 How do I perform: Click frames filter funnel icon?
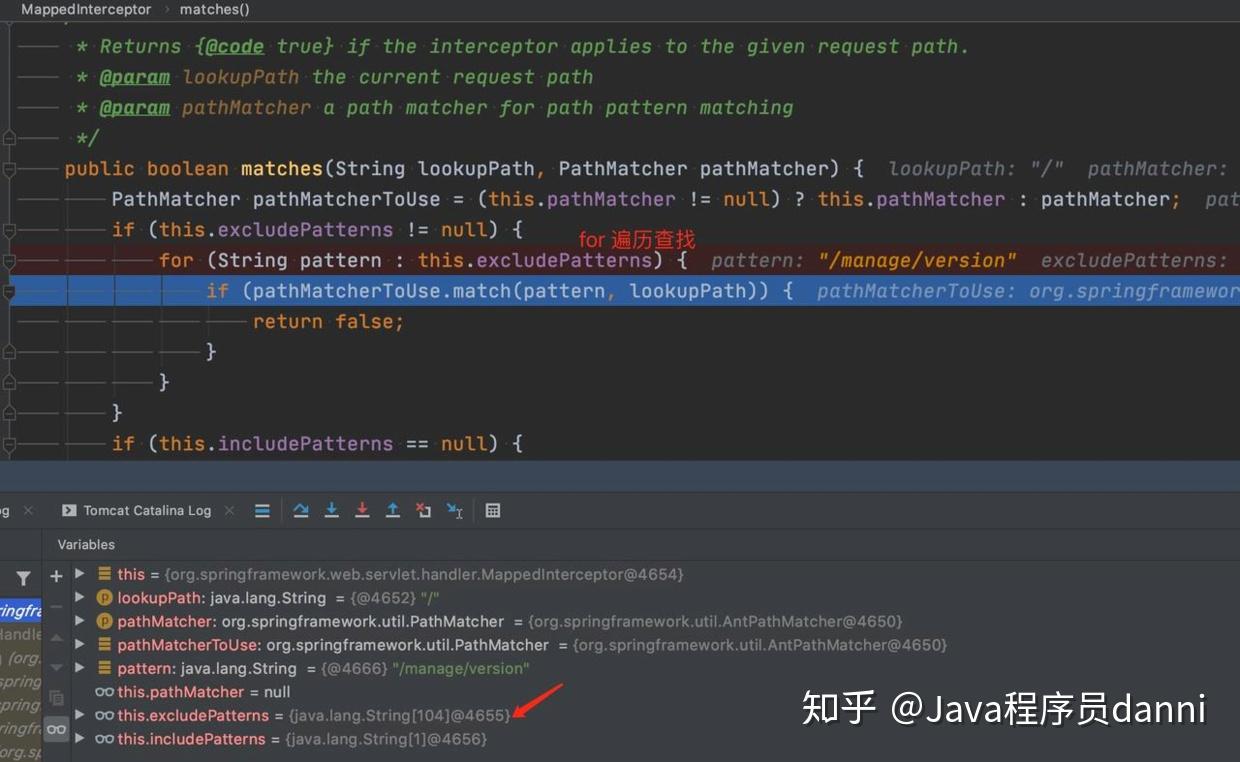[23, 577]
